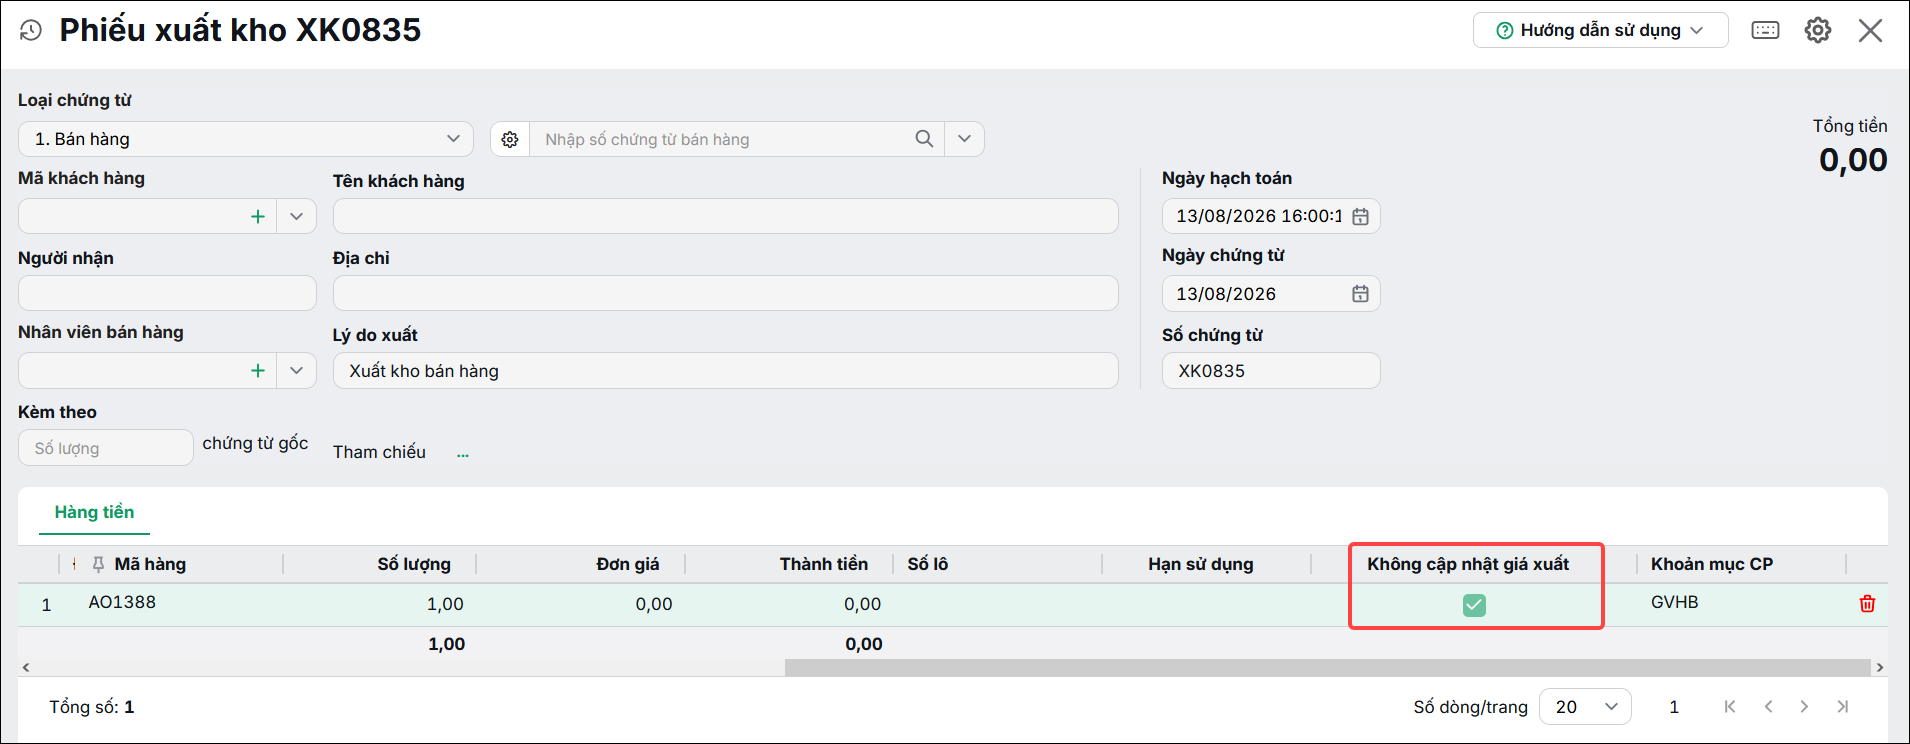This screenshot has height=744, width=1910.
Task: Click the Khoản mục CP column header
Action: (1711, 564)
